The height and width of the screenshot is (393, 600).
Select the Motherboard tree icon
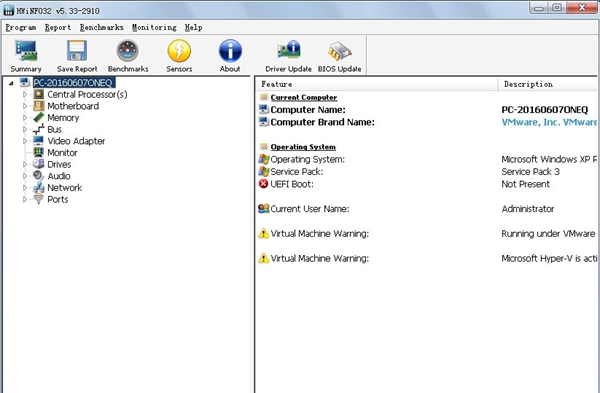[39, 106]
